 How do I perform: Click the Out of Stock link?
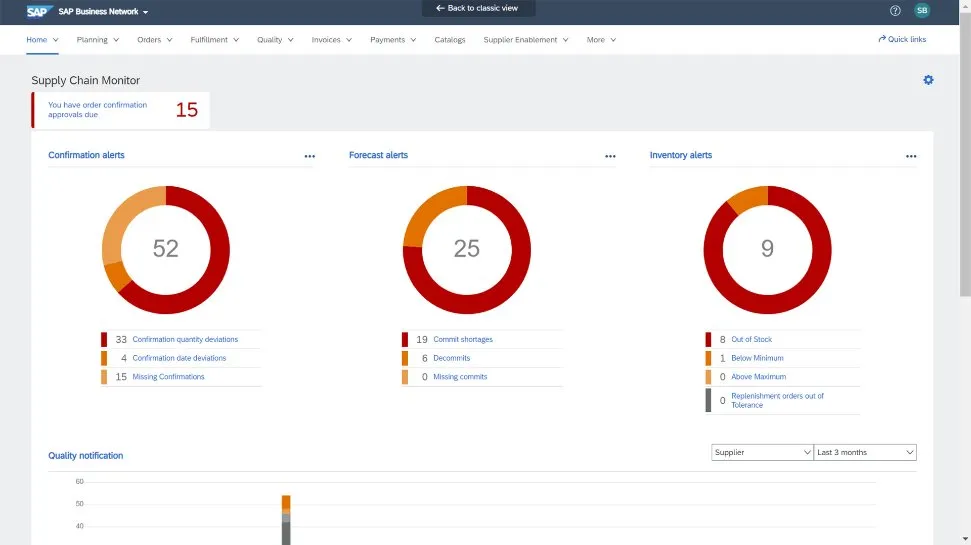tap(751, 340)
